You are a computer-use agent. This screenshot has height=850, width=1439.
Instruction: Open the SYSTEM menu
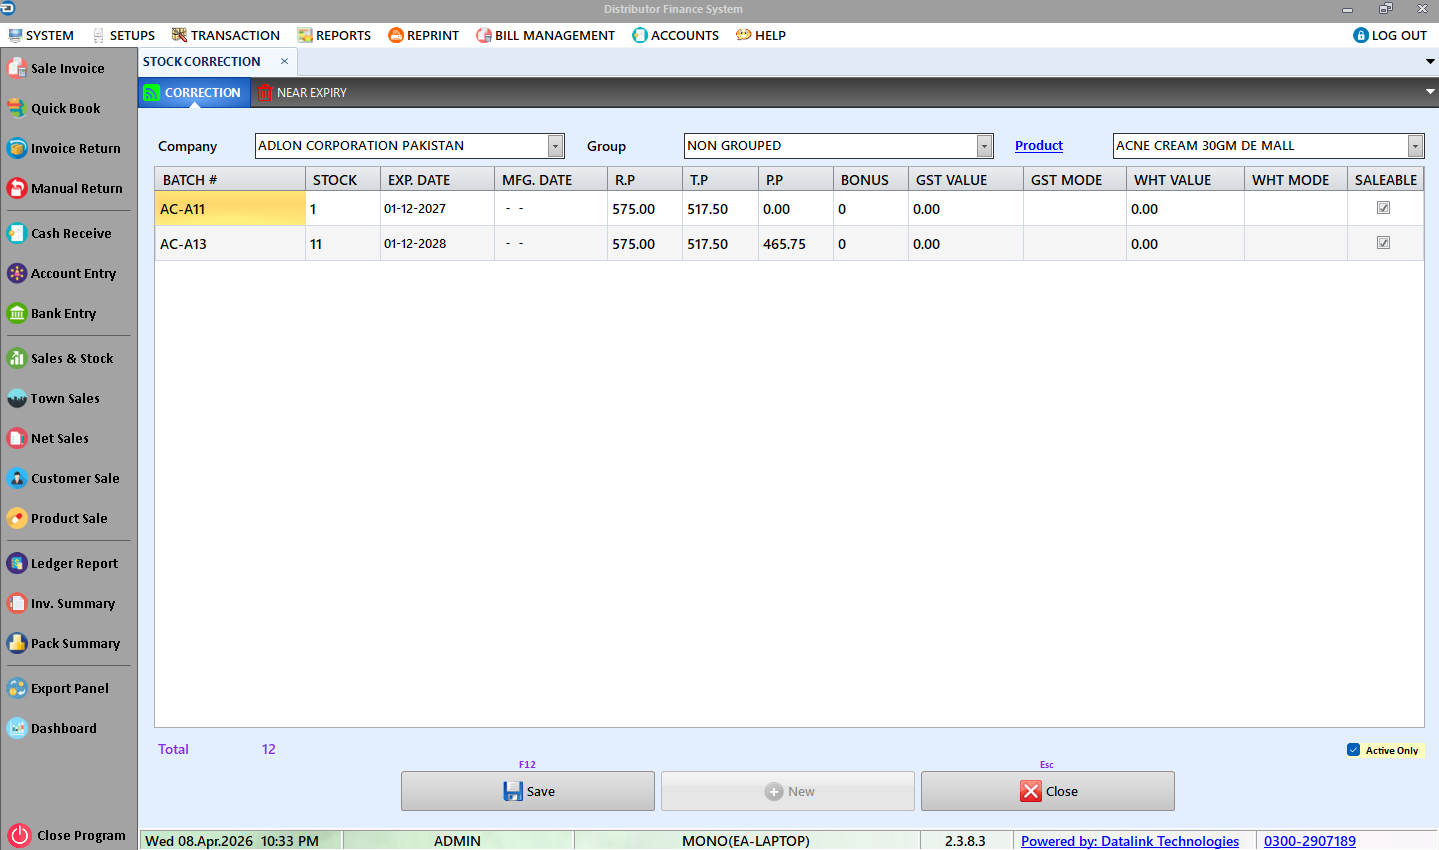pos(41,35)
